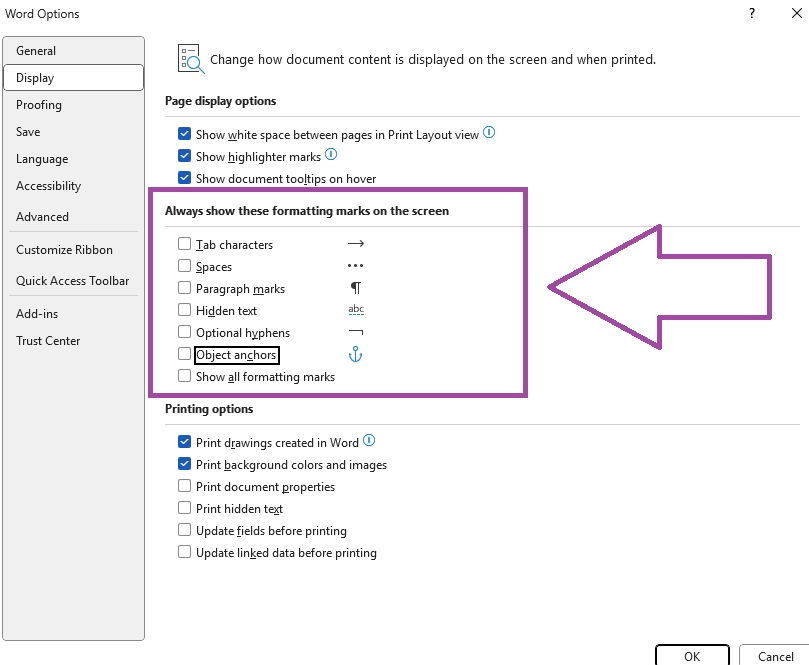Click the Cancel button
Image resolution: width=809 pixels, height=665 pixels.
coord(775,656)
